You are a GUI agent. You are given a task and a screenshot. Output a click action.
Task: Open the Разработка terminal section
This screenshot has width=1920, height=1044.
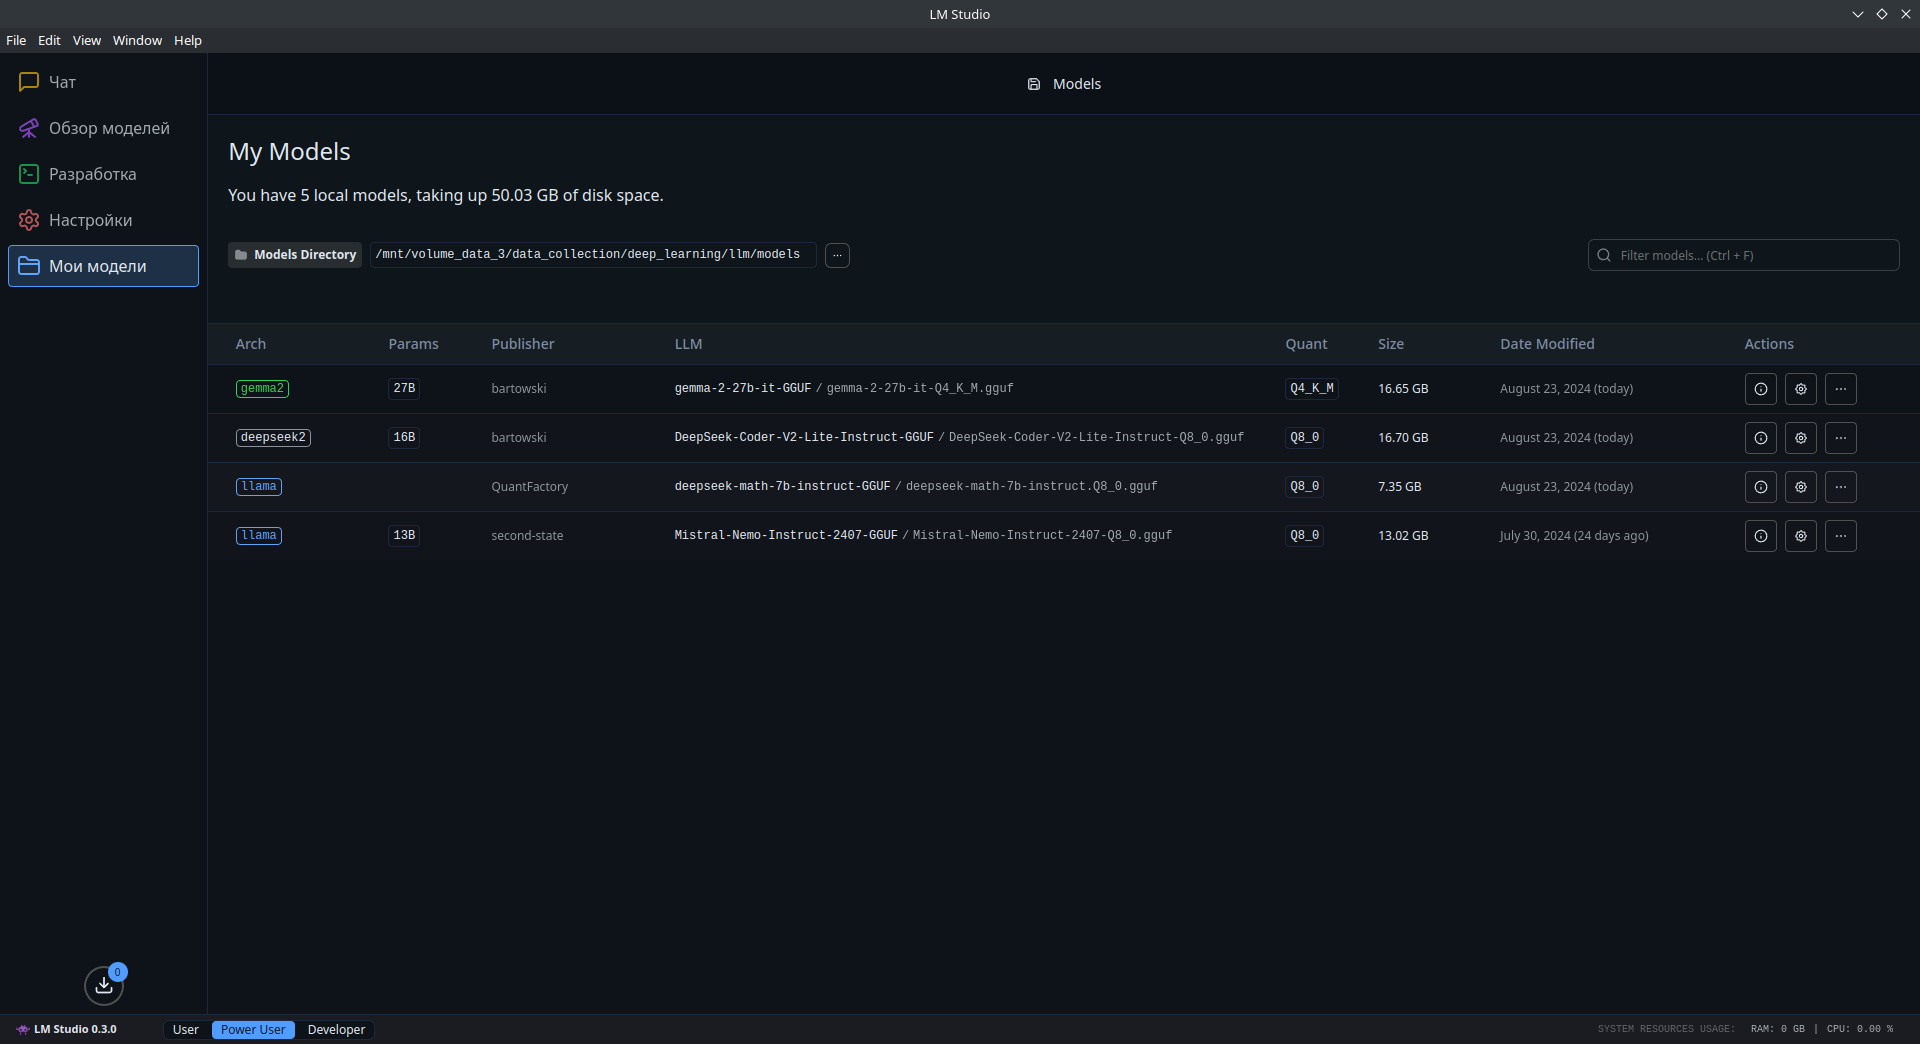point(103,174)
